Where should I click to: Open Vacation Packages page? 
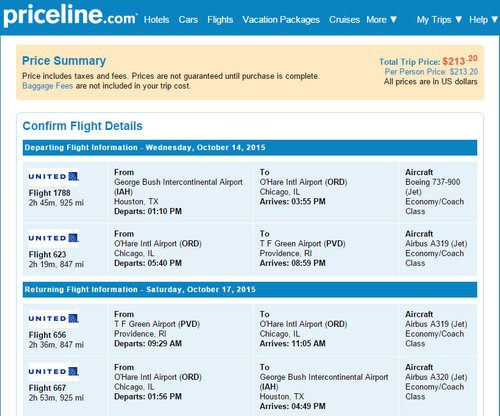[281, 20]
